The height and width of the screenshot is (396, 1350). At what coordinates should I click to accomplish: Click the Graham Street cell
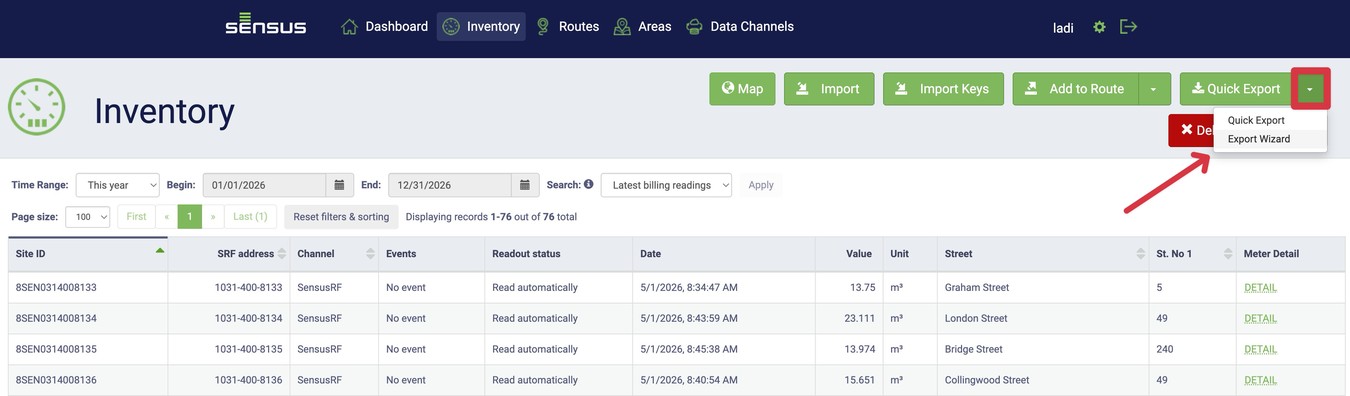coord(977,288)
